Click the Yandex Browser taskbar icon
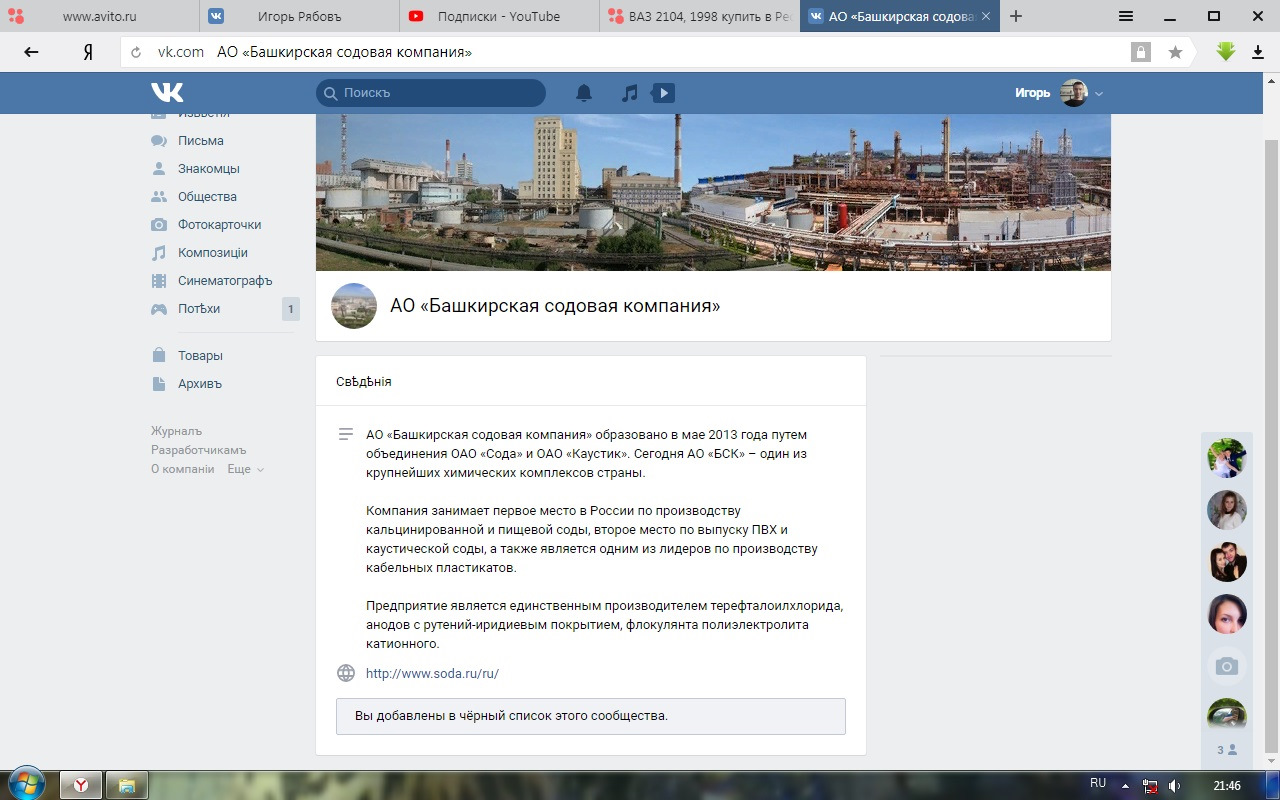Screen dimensions: 1280x800 coord(80,785)
